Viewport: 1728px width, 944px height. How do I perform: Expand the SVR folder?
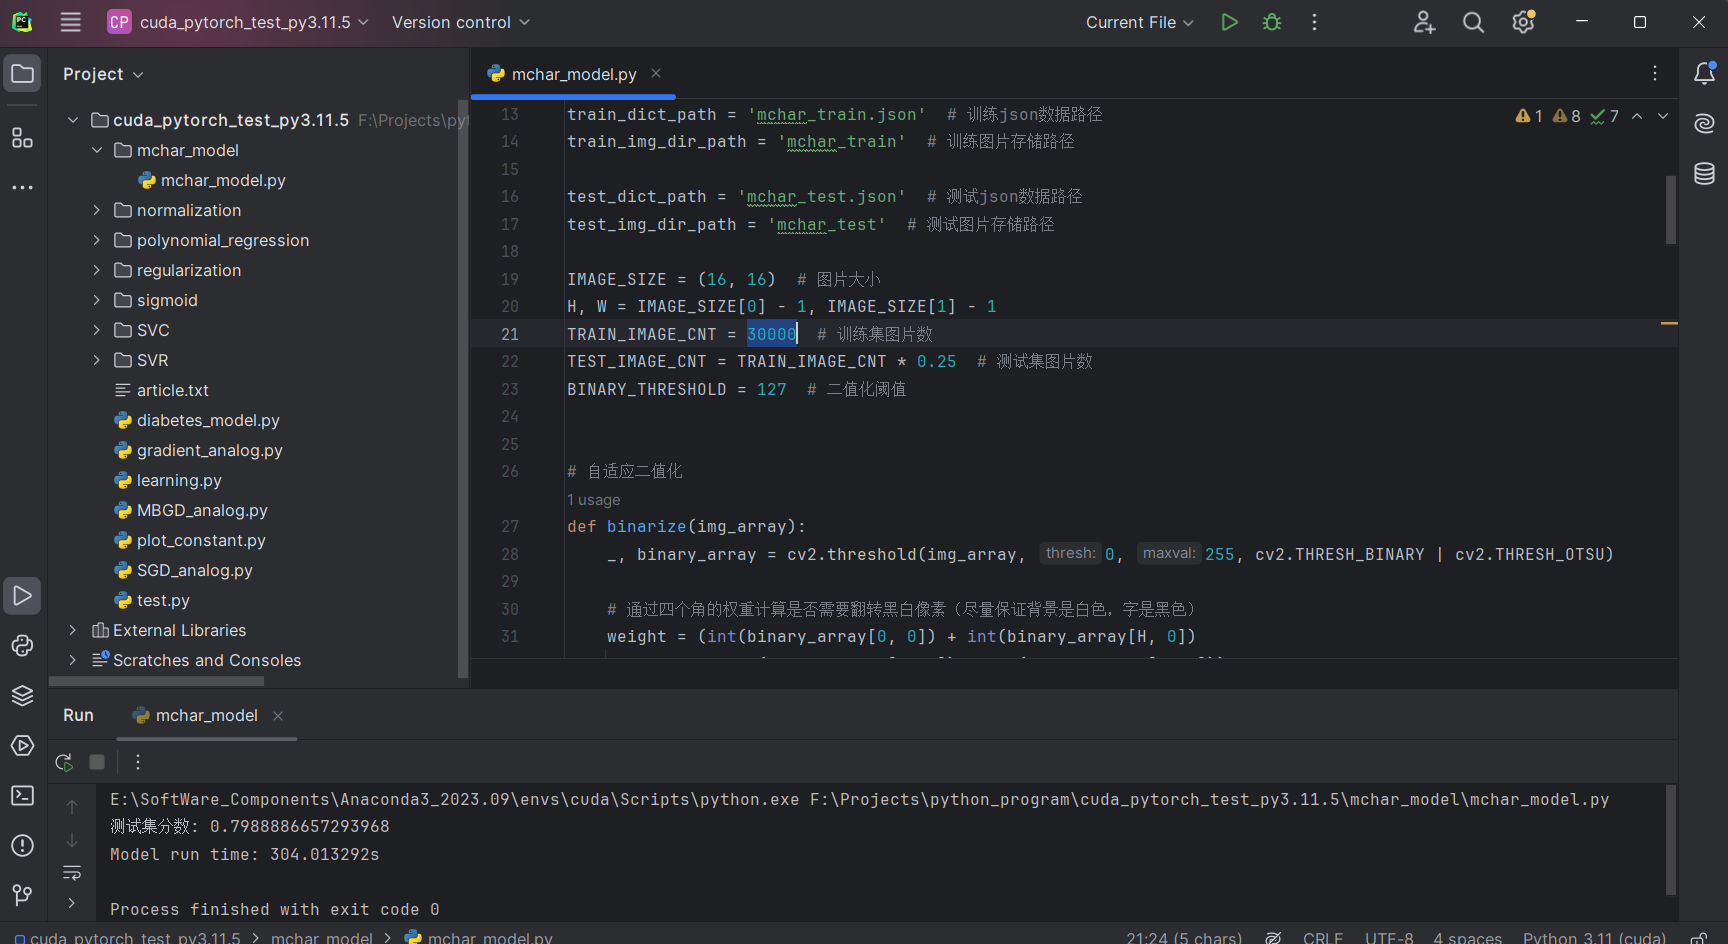click(x=97, y=360)
